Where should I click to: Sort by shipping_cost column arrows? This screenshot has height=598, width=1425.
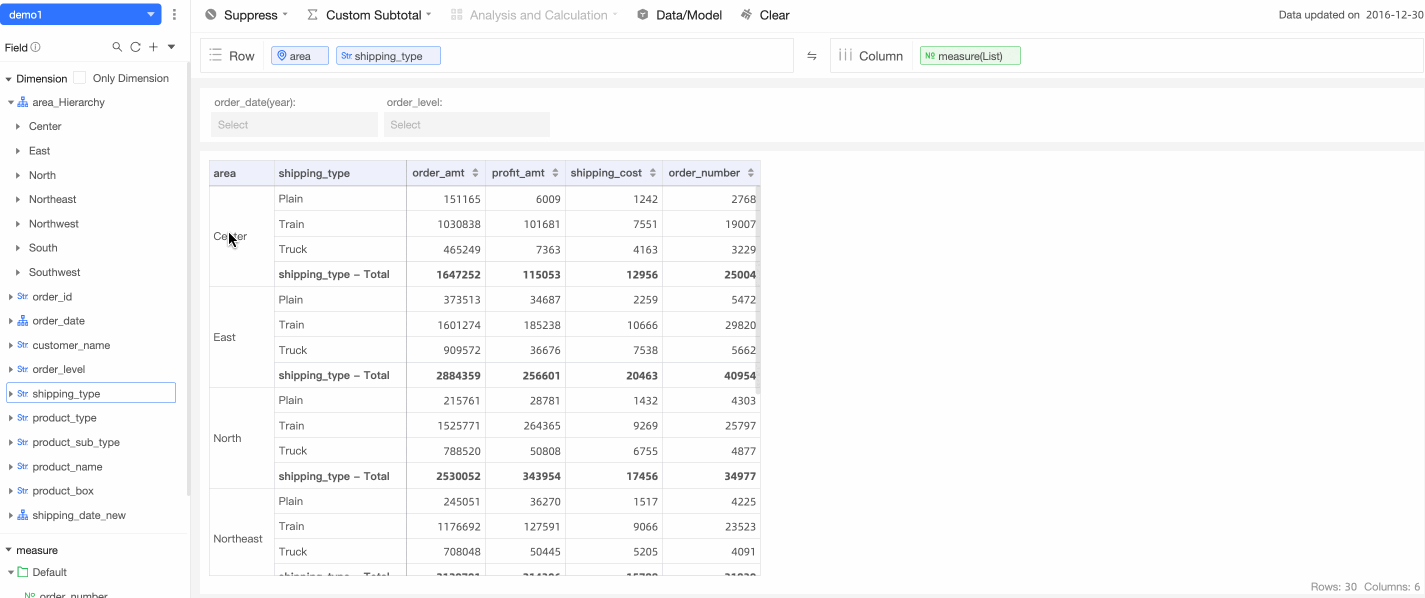click(x=653, y=173)
